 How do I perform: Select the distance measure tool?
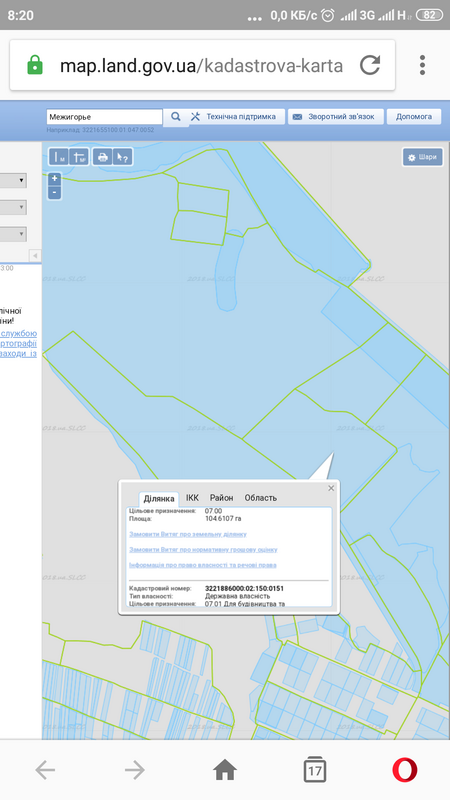pos(59,157)
